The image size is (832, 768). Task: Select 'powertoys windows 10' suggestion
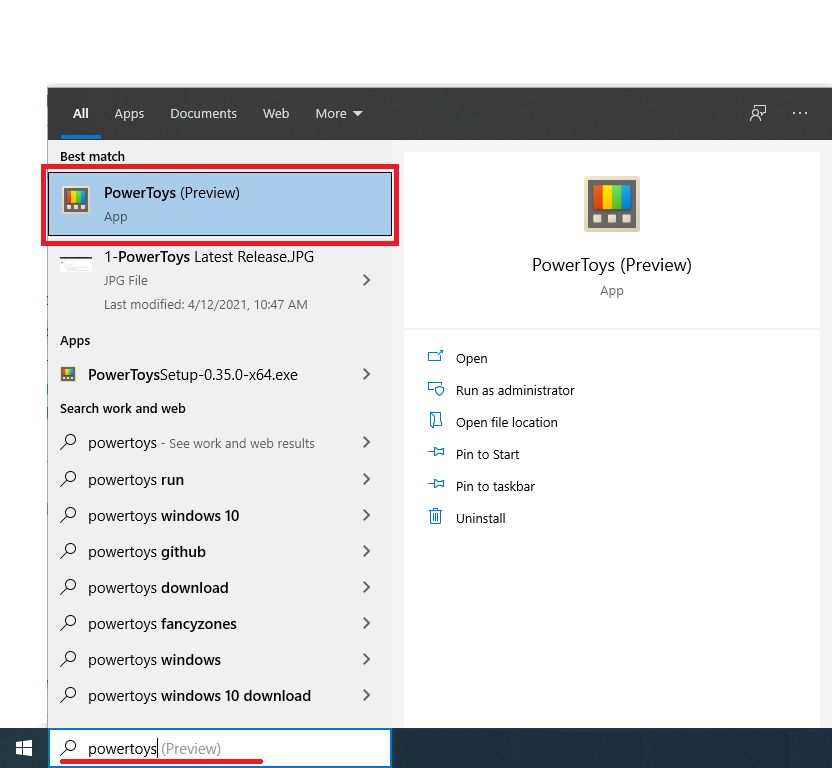pos(220,516)
